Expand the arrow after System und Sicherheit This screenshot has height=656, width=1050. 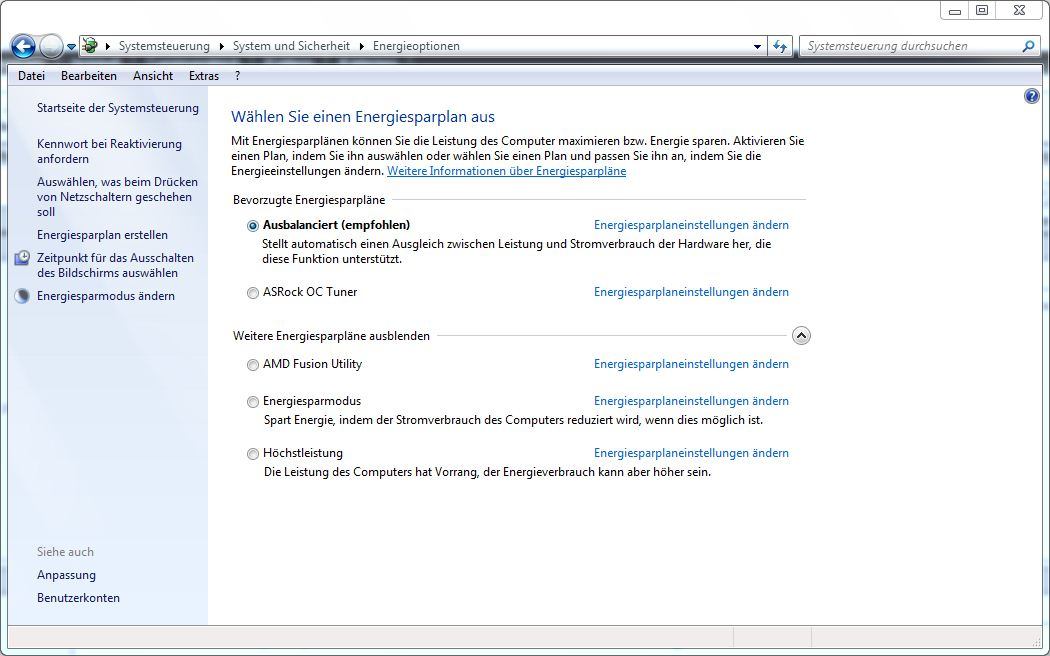pyautogui.click(x=362, y=46)
